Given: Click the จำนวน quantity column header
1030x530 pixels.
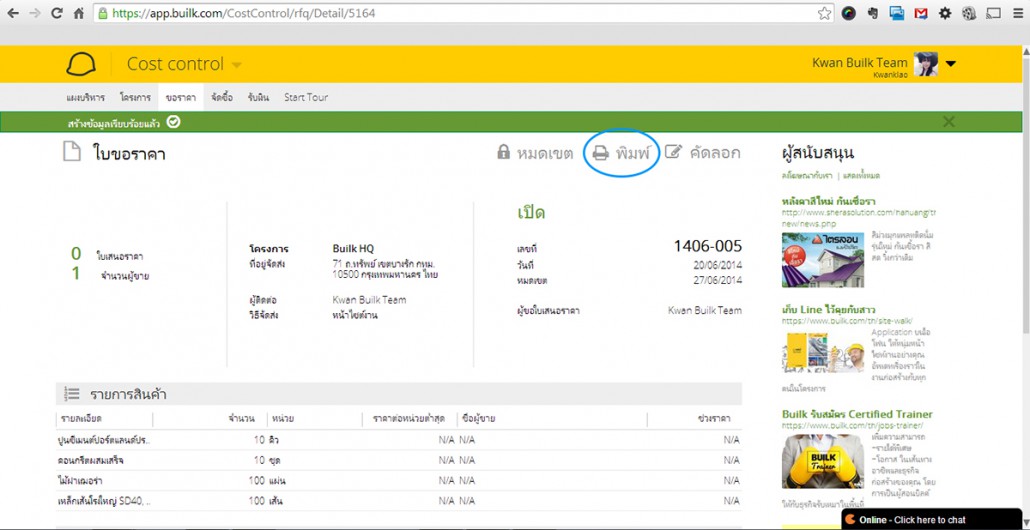Looking at the screenshot, I should (x=241, y=418).
